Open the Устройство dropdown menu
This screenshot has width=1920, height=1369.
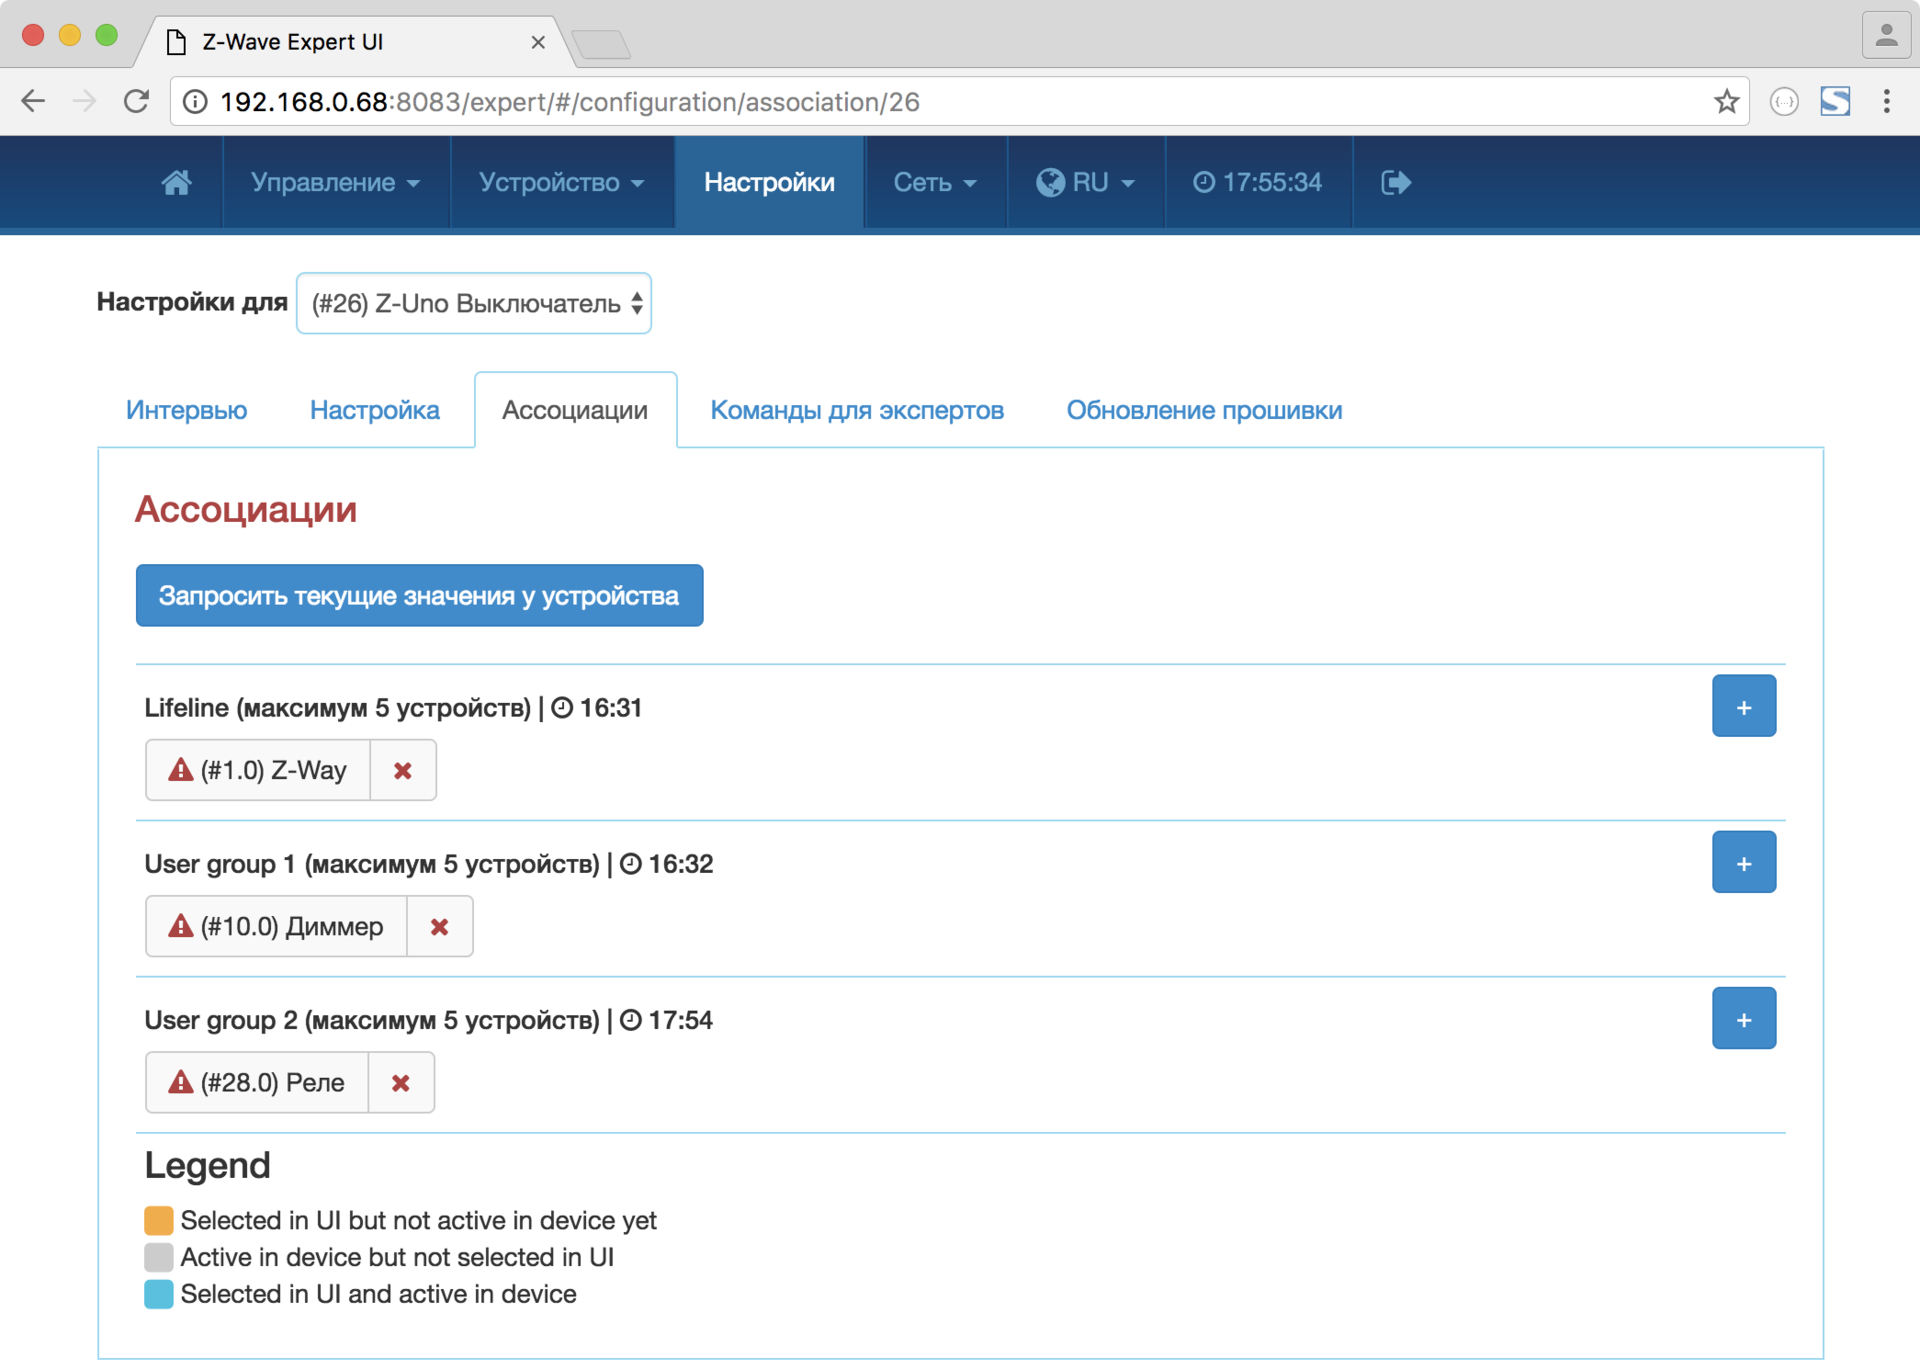click(561, 182)
